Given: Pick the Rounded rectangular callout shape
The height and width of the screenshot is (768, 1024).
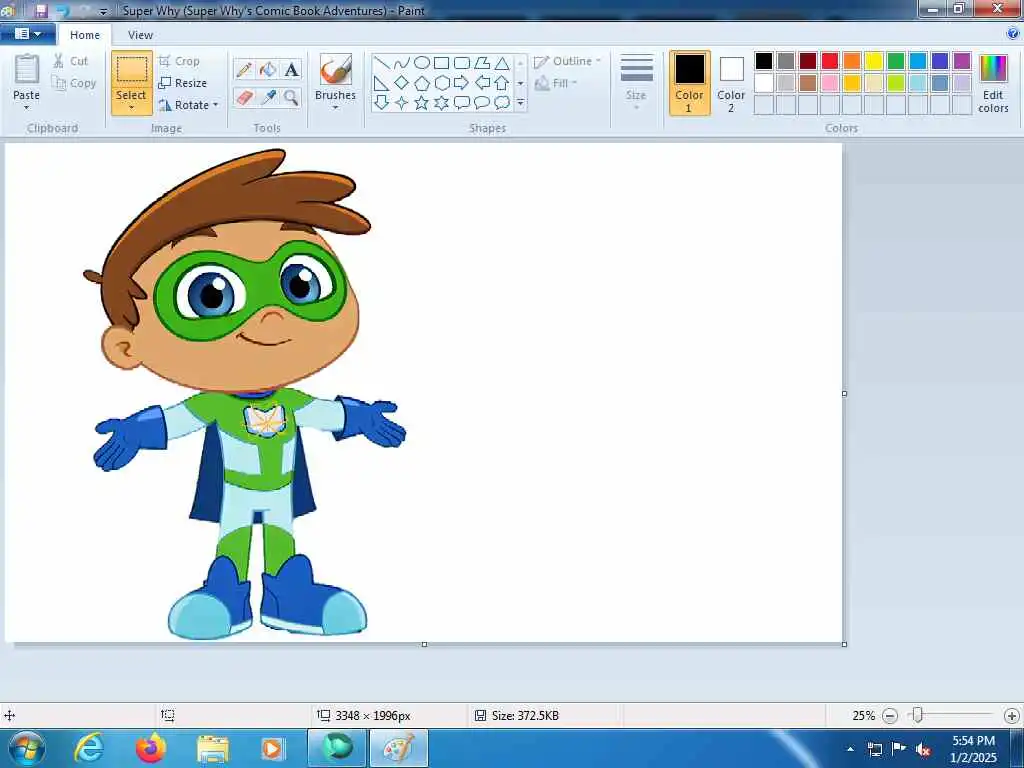Looking at the screenshot, I should 462,103.
